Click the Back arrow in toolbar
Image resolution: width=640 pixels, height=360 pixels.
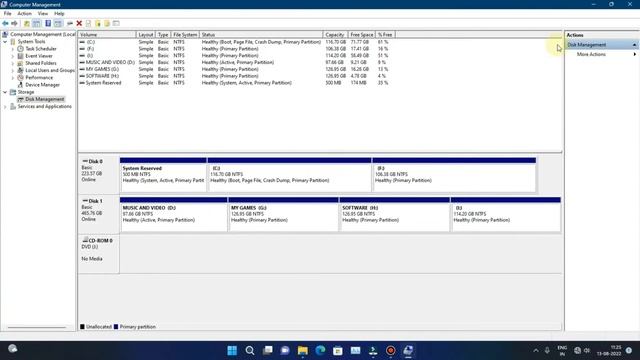5,24
